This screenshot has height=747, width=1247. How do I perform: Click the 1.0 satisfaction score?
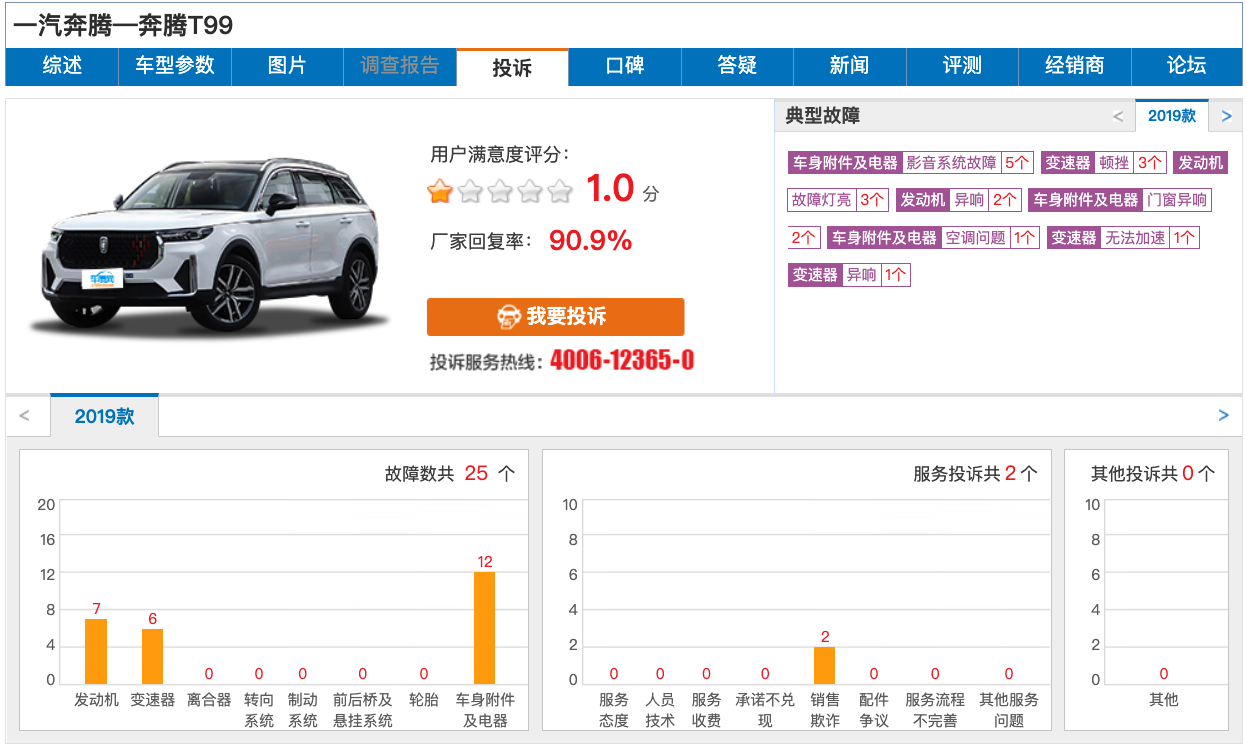pos(610,189)
